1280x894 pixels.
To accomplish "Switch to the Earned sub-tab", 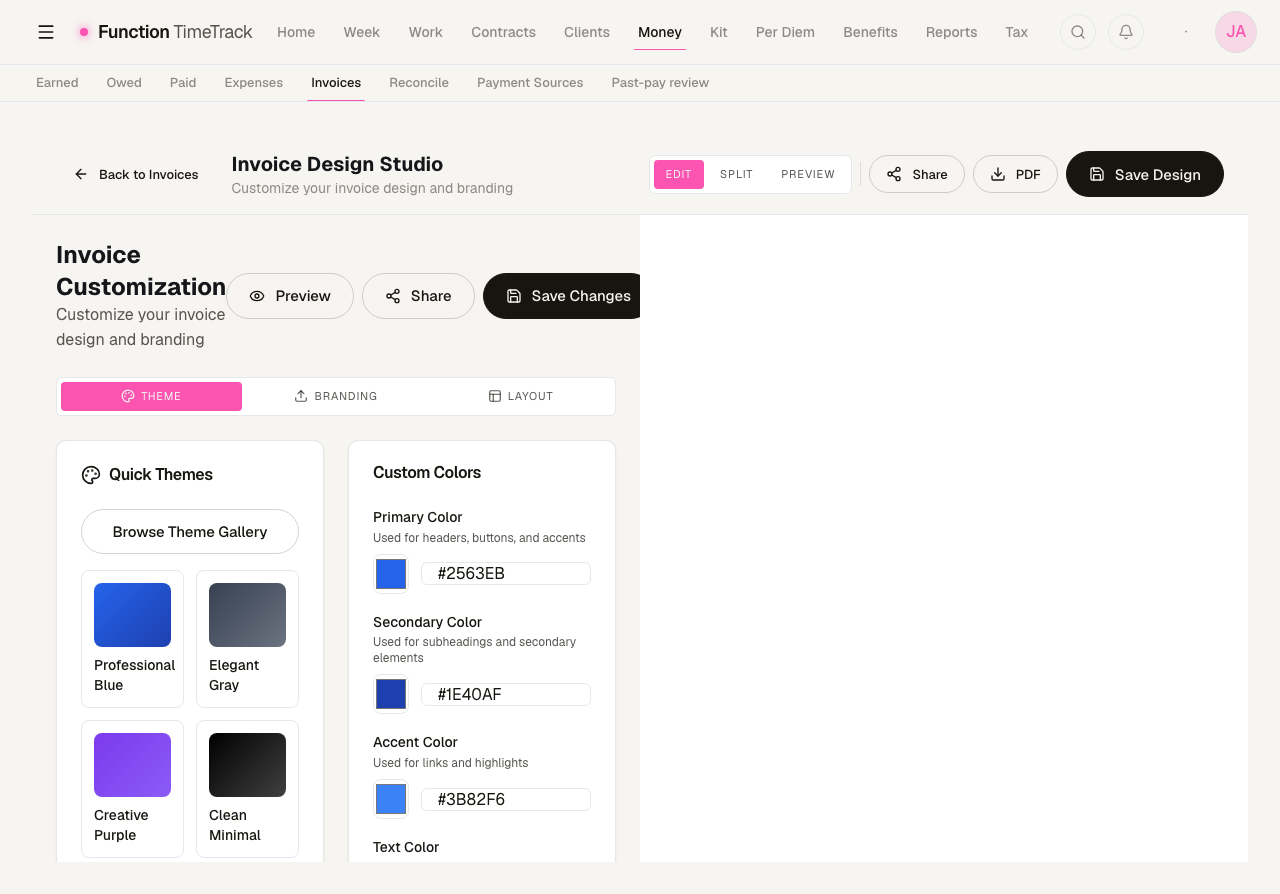I will click(x=57, y=83).
